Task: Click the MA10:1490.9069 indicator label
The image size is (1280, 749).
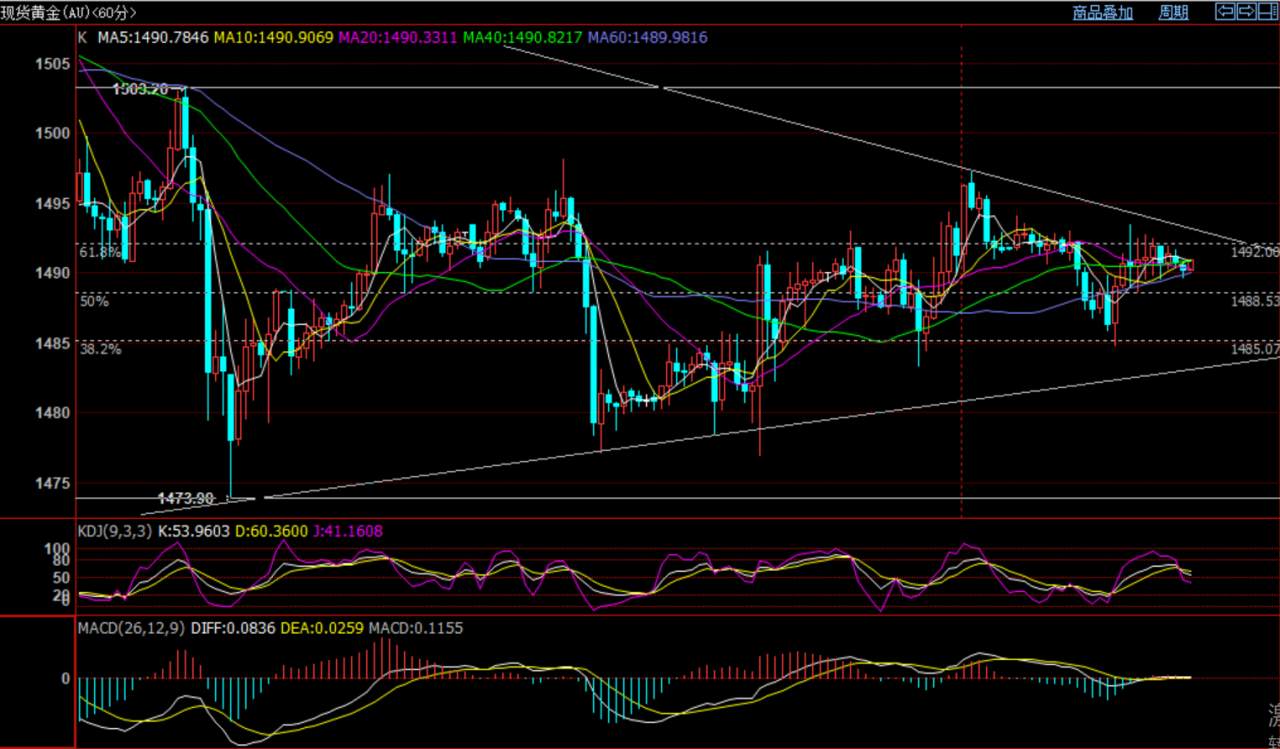Action: [274, 38]
